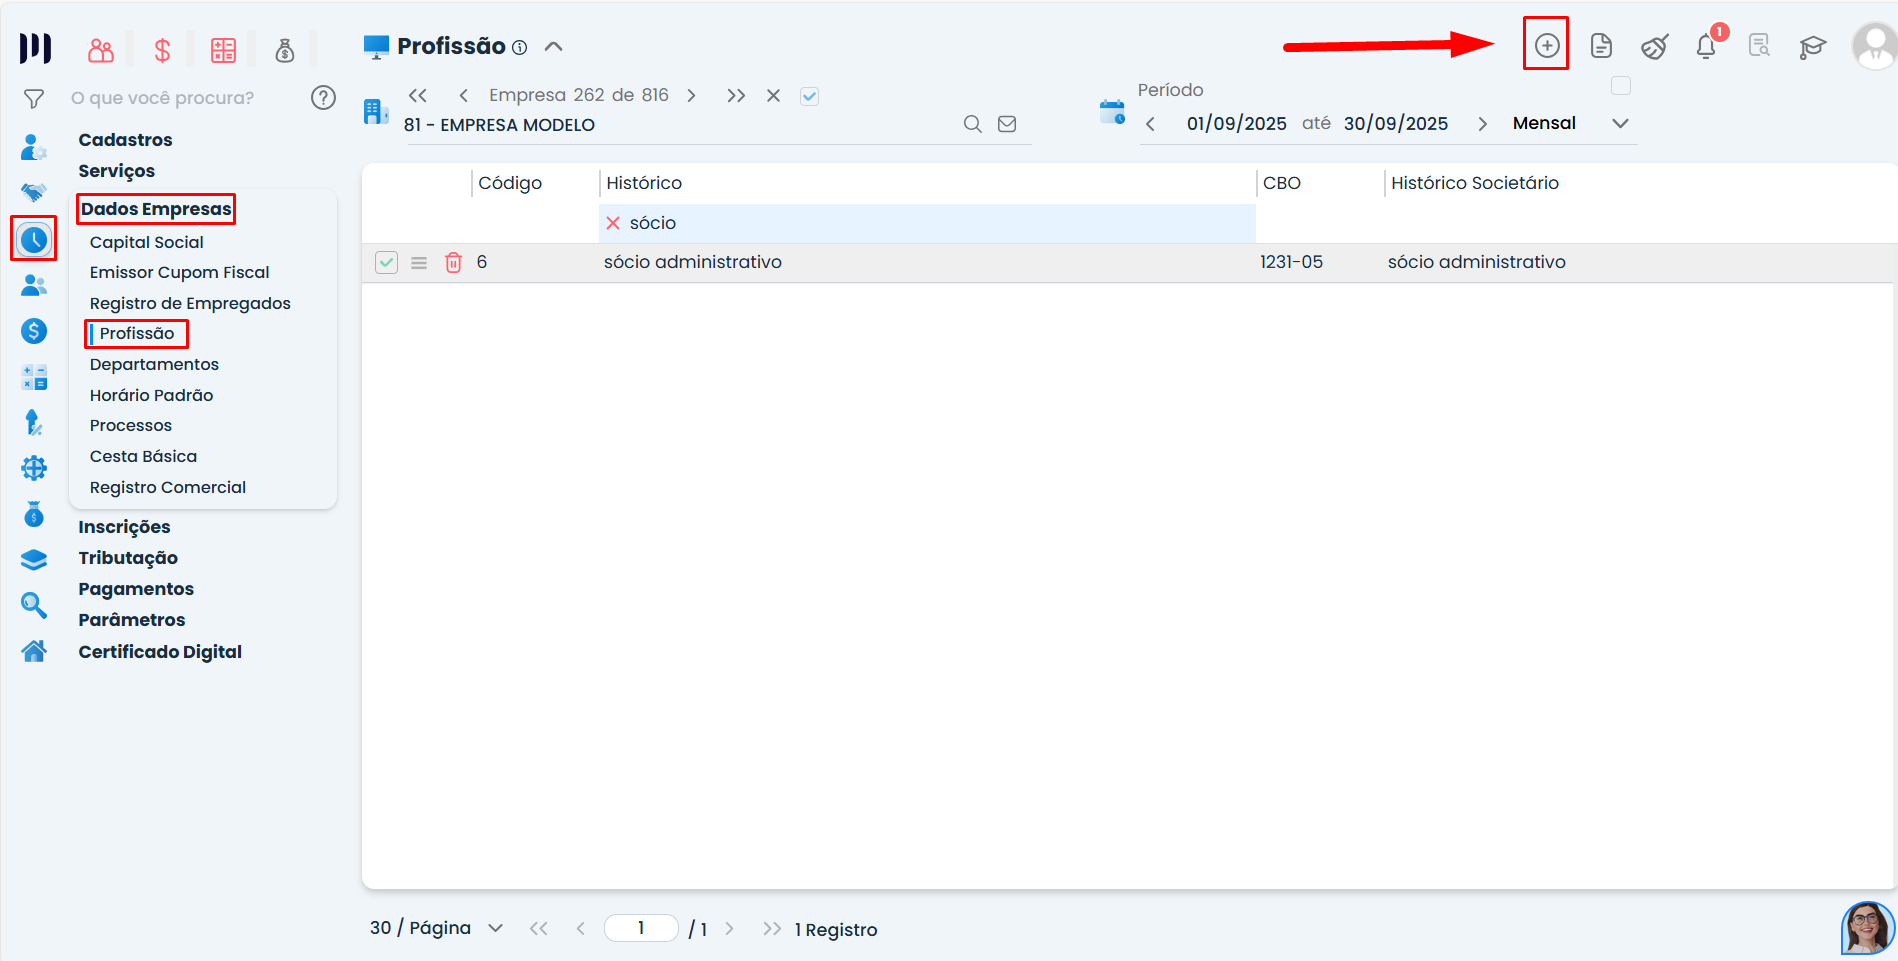Click the start date 01/09/2025
This screenshot has height=961, width=1898.
coord(1237,124)
